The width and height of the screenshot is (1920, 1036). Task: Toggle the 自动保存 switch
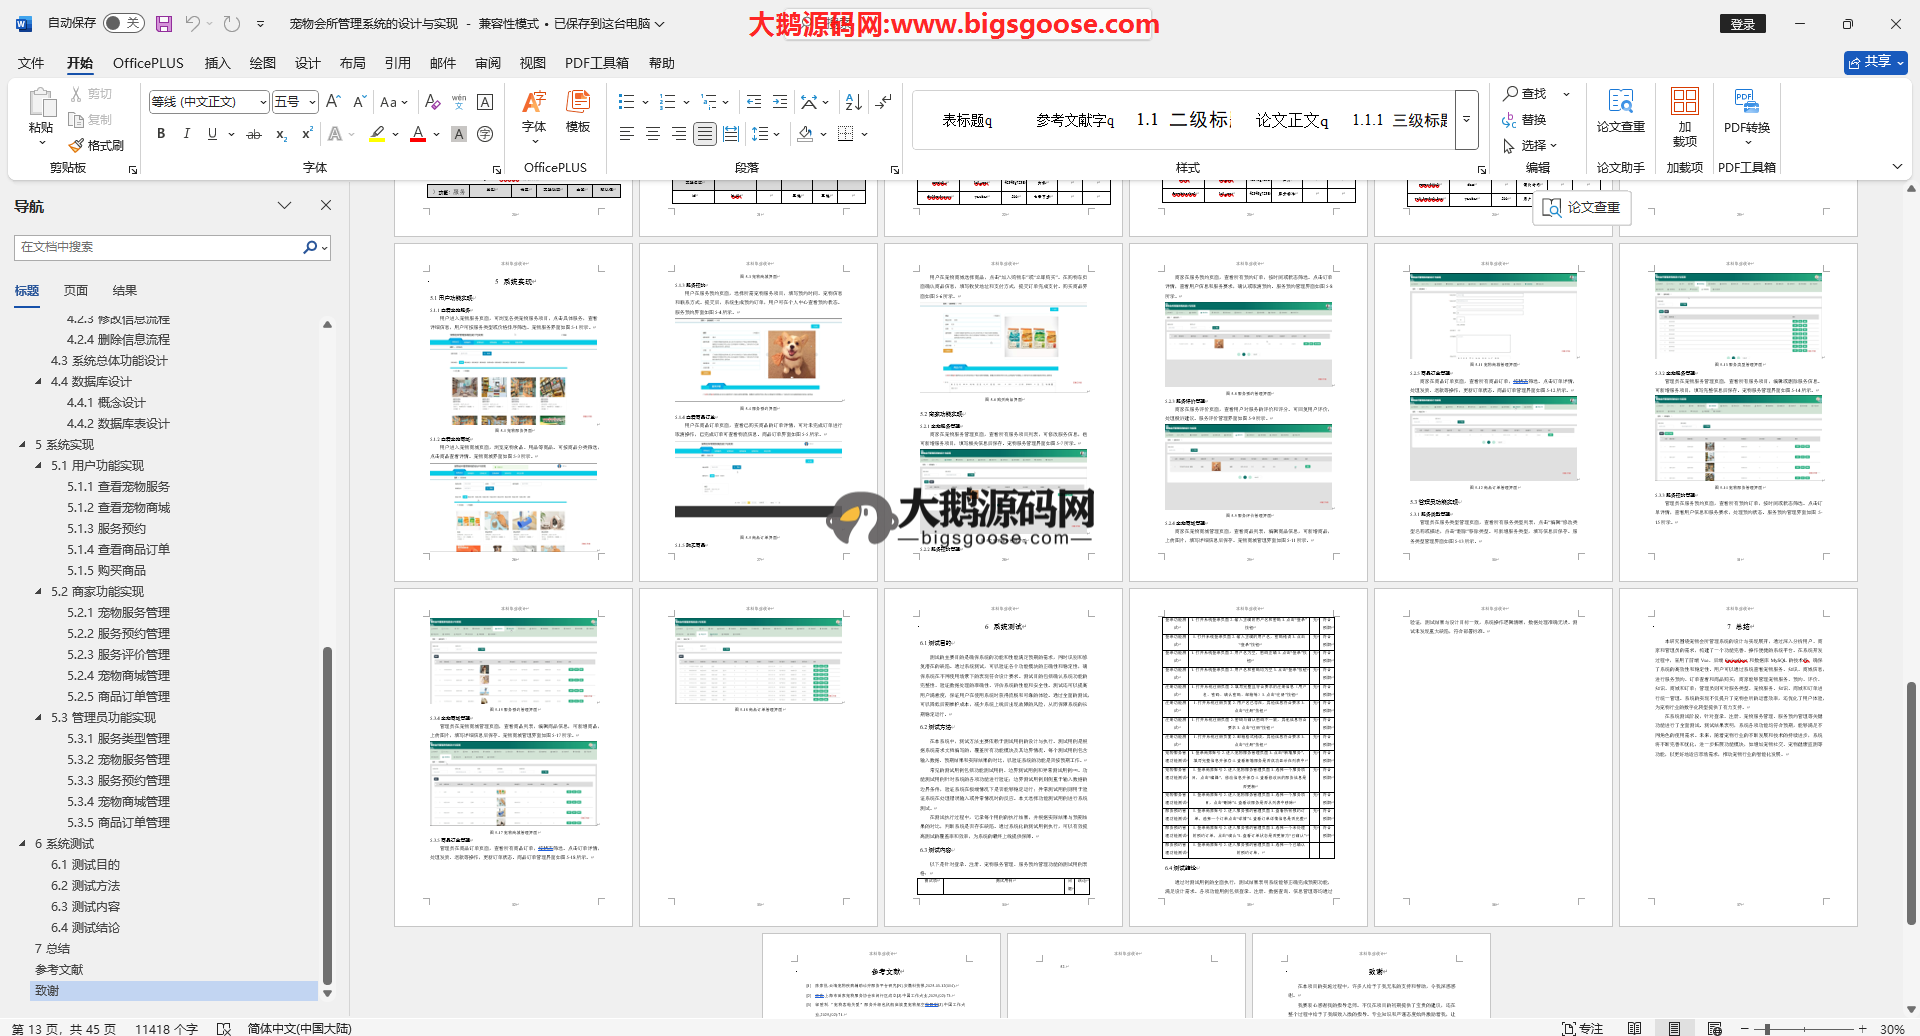point(123,23)
